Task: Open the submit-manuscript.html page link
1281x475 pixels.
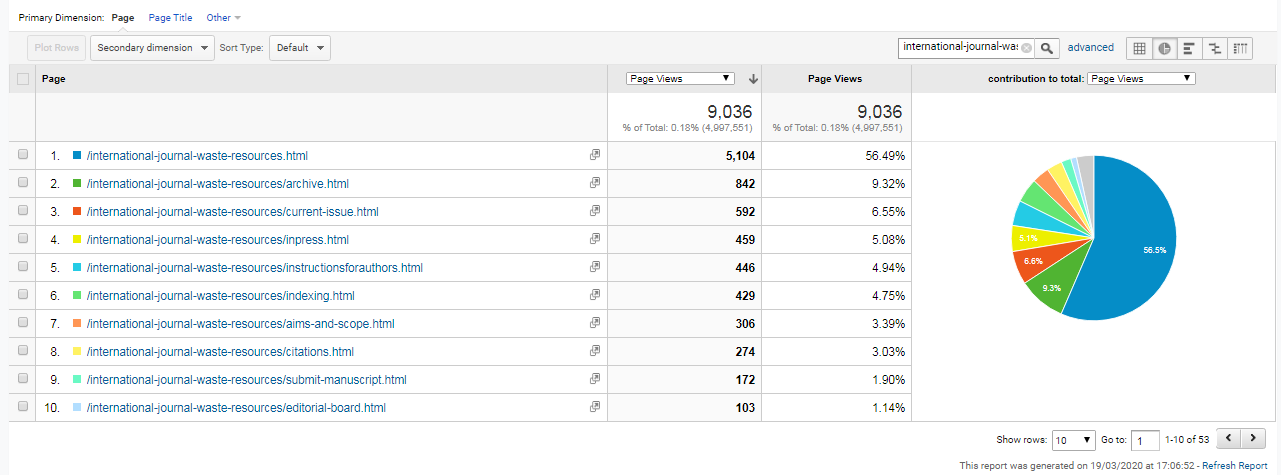Action: tap(247, 379)
